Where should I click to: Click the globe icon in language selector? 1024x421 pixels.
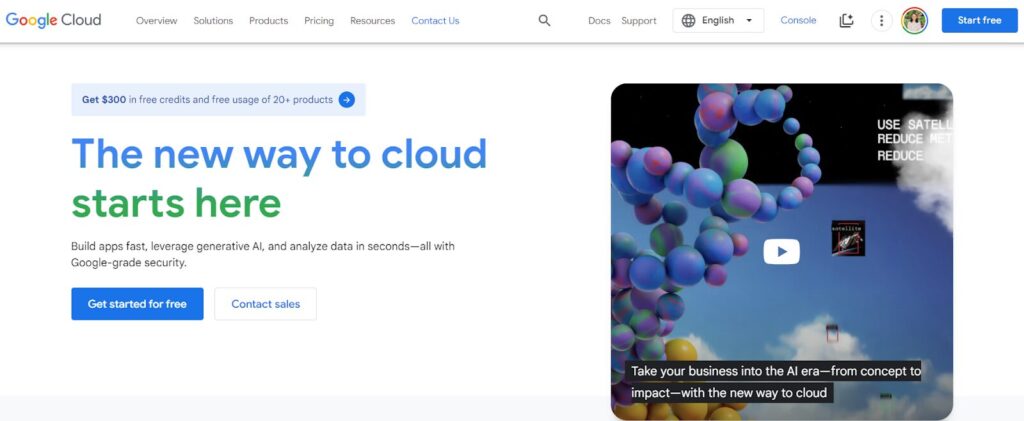pos(689,20)
